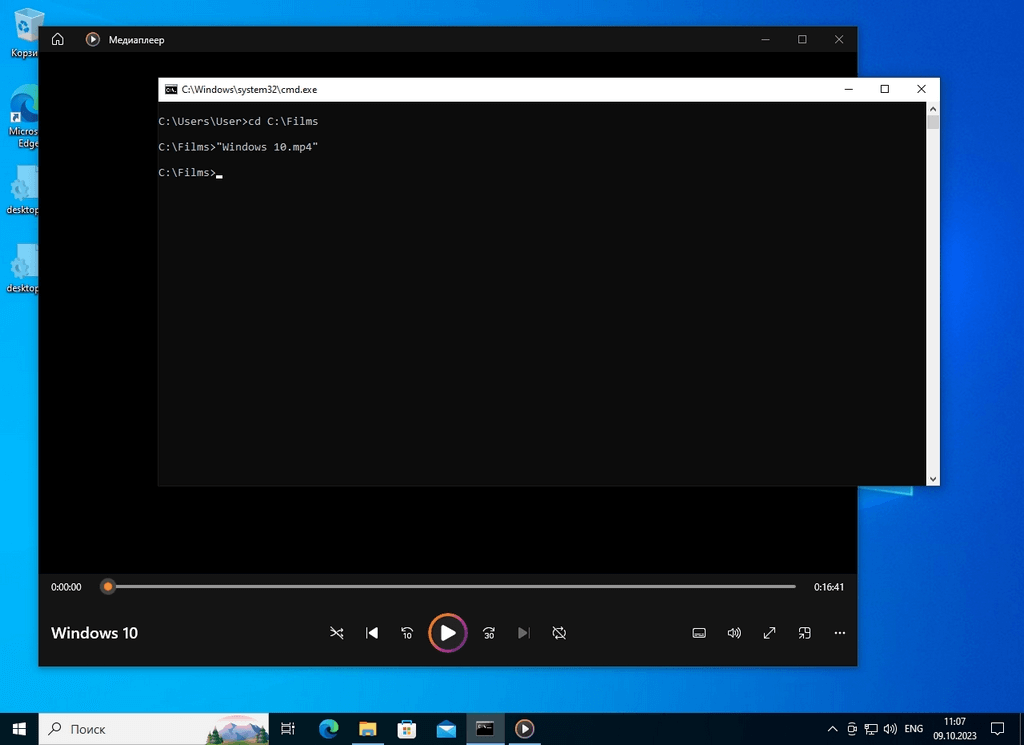The height and width of the screenshot is (745, 1024).
Task: Open Mail app from taskbar
Action: tap(446, 729)
